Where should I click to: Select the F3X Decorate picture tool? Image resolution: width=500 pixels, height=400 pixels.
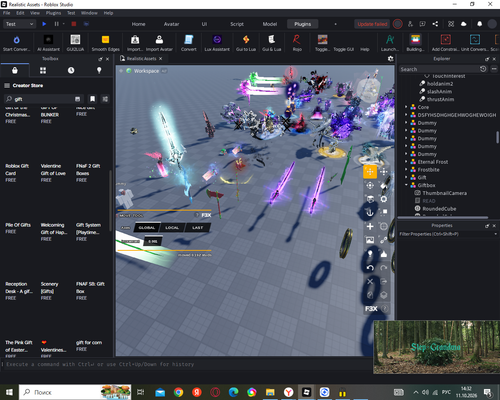point(370,240)
